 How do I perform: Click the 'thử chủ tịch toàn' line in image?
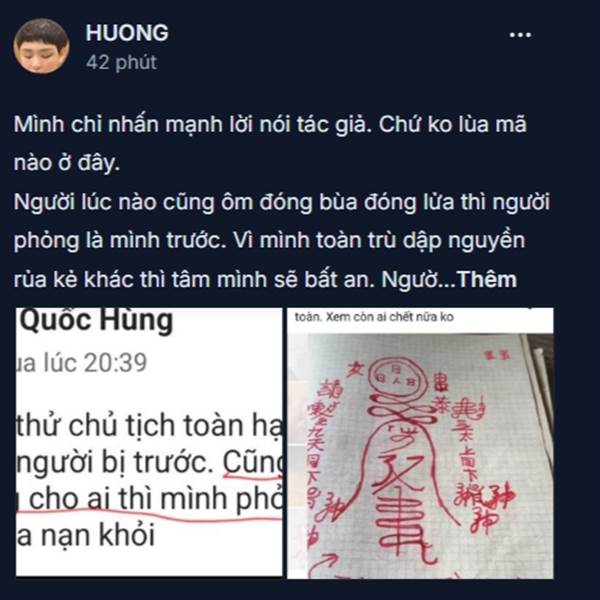(x=149, y=426)
